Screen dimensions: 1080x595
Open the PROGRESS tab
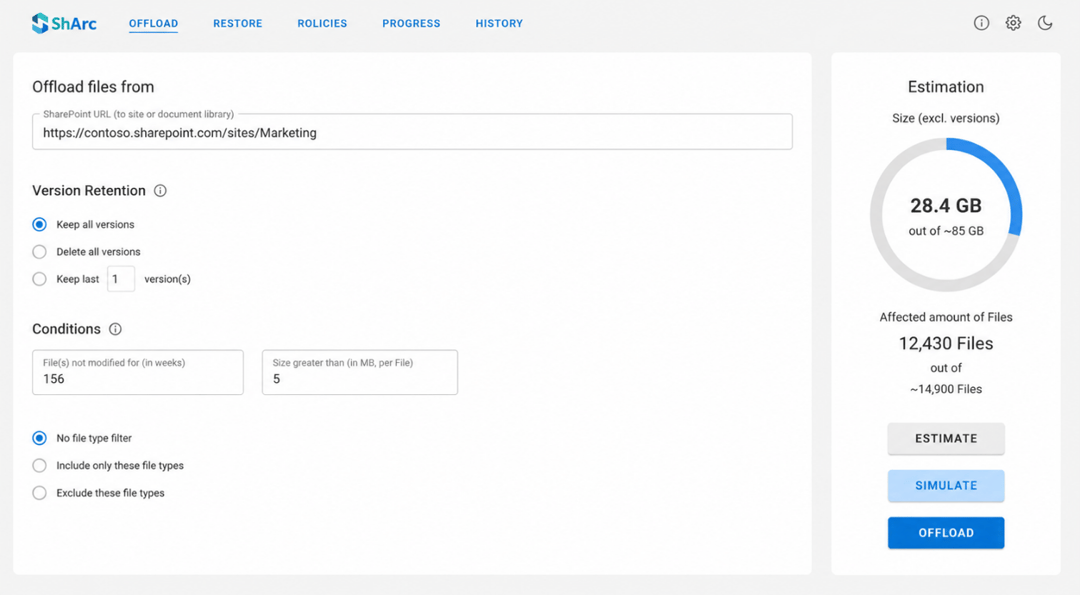point(411,23)
